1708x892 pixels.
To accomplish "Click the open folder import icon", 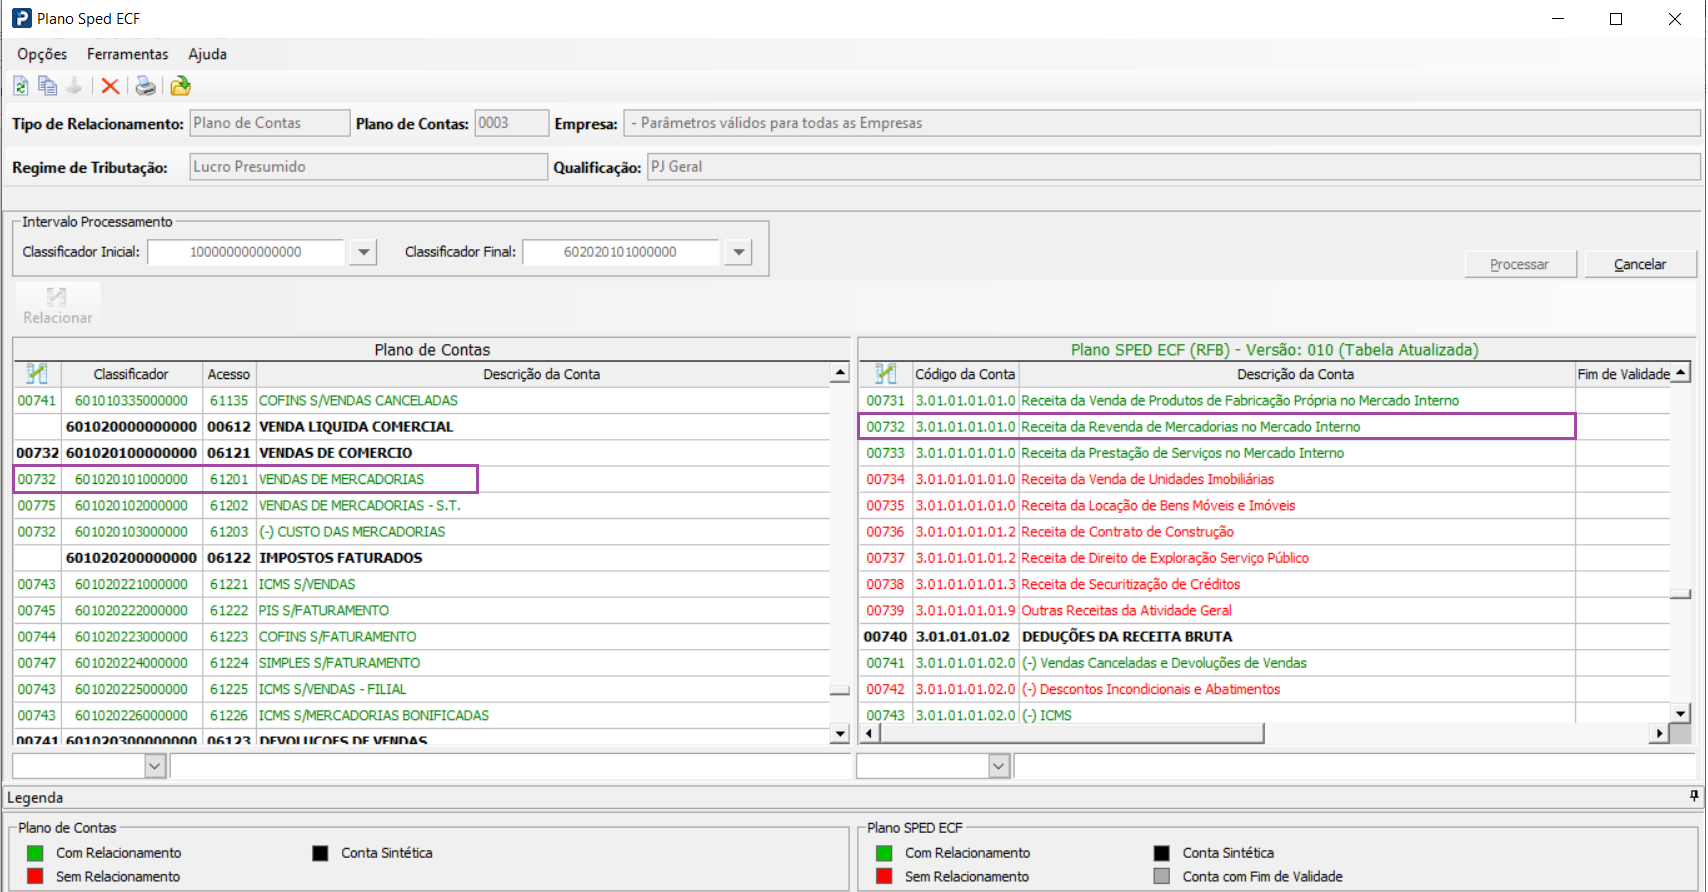I will [x=180, y=86].
